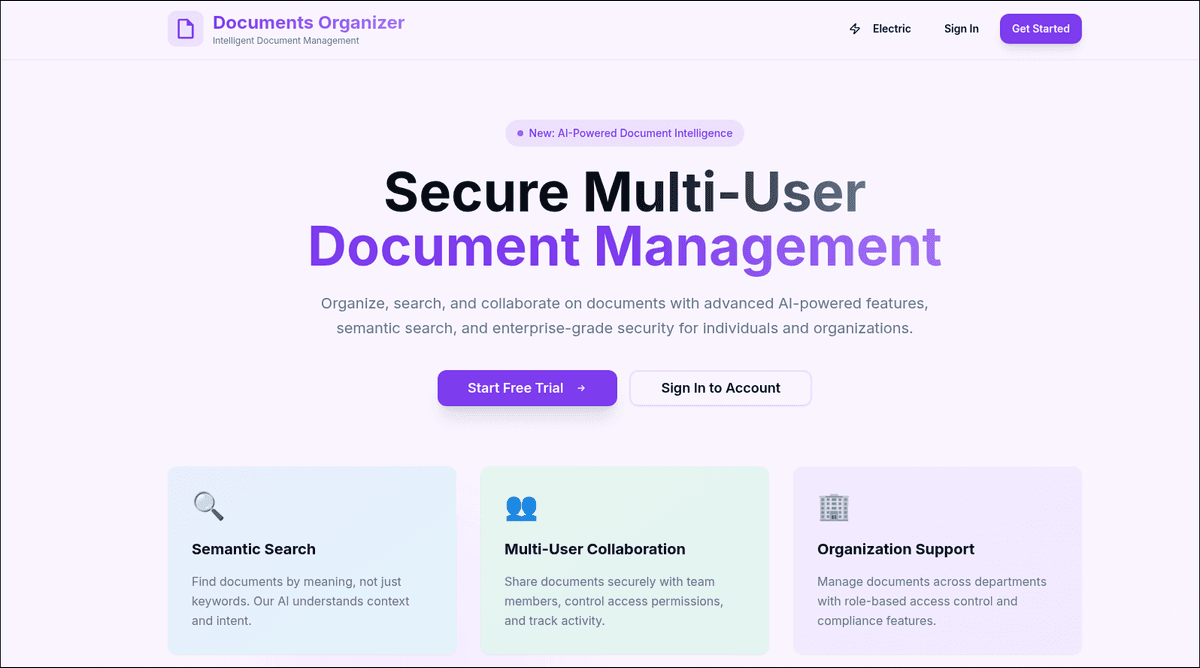The image size is (1200, 668).
Task: Click the Multi-User Collaboration people icon
Action: pos(519,507)
